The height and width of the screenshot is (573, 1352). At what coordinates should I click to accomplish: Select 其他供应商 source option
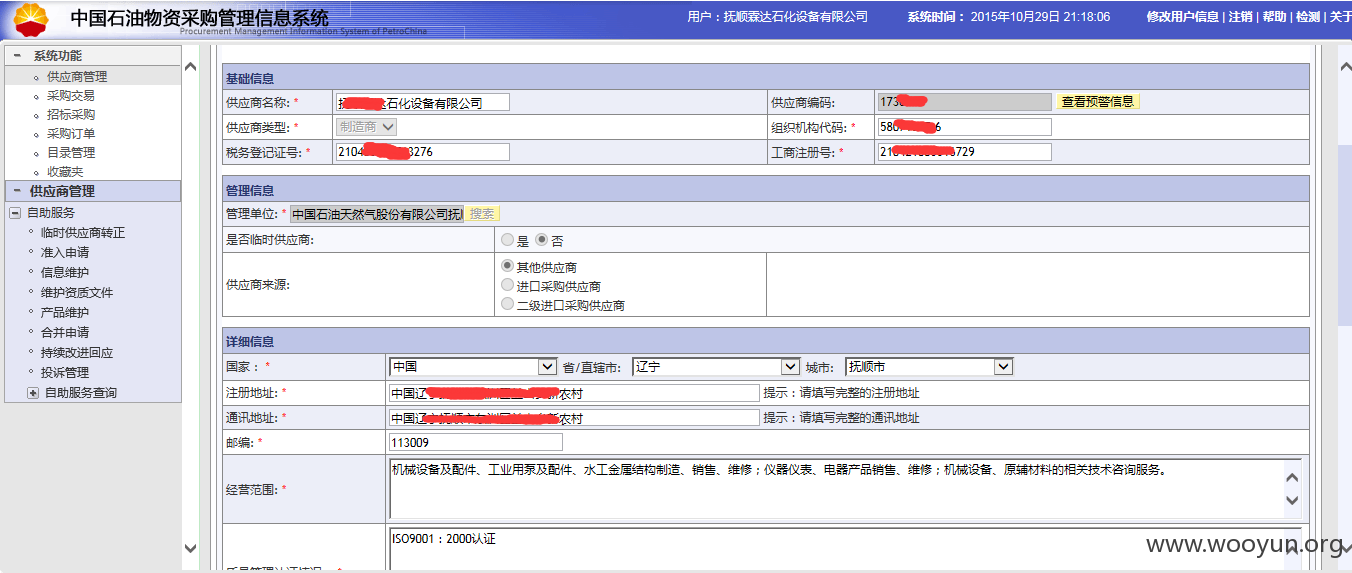[508, 267]
